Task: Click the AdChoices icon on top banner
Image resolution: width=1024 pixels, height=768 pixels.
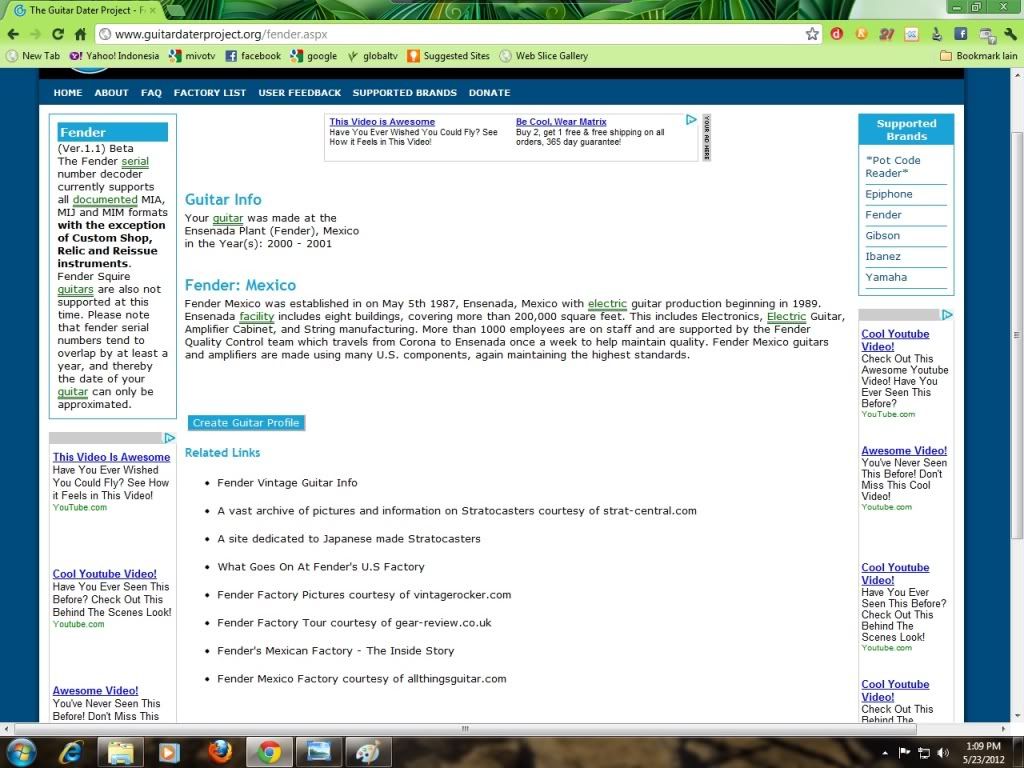Action: [691, 120]
